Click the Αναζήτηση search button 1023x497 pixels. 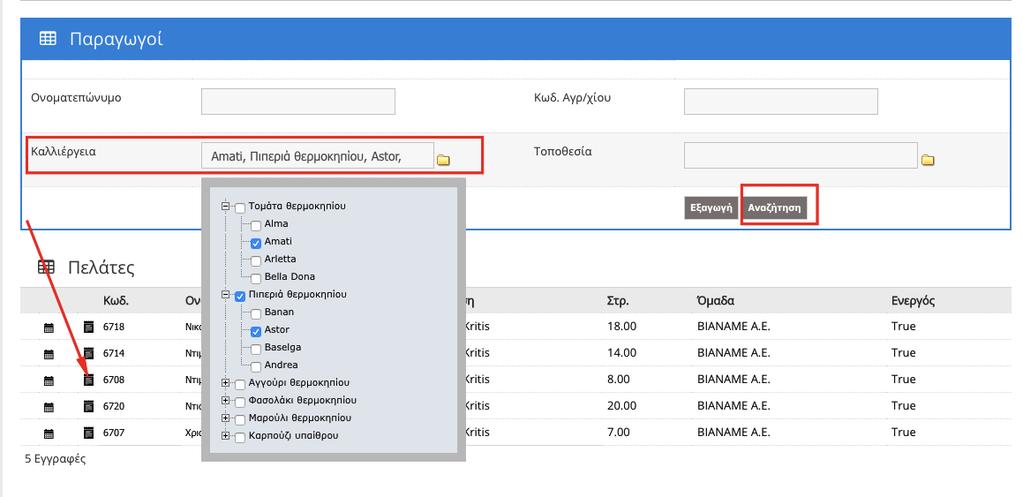coord(774,209)
